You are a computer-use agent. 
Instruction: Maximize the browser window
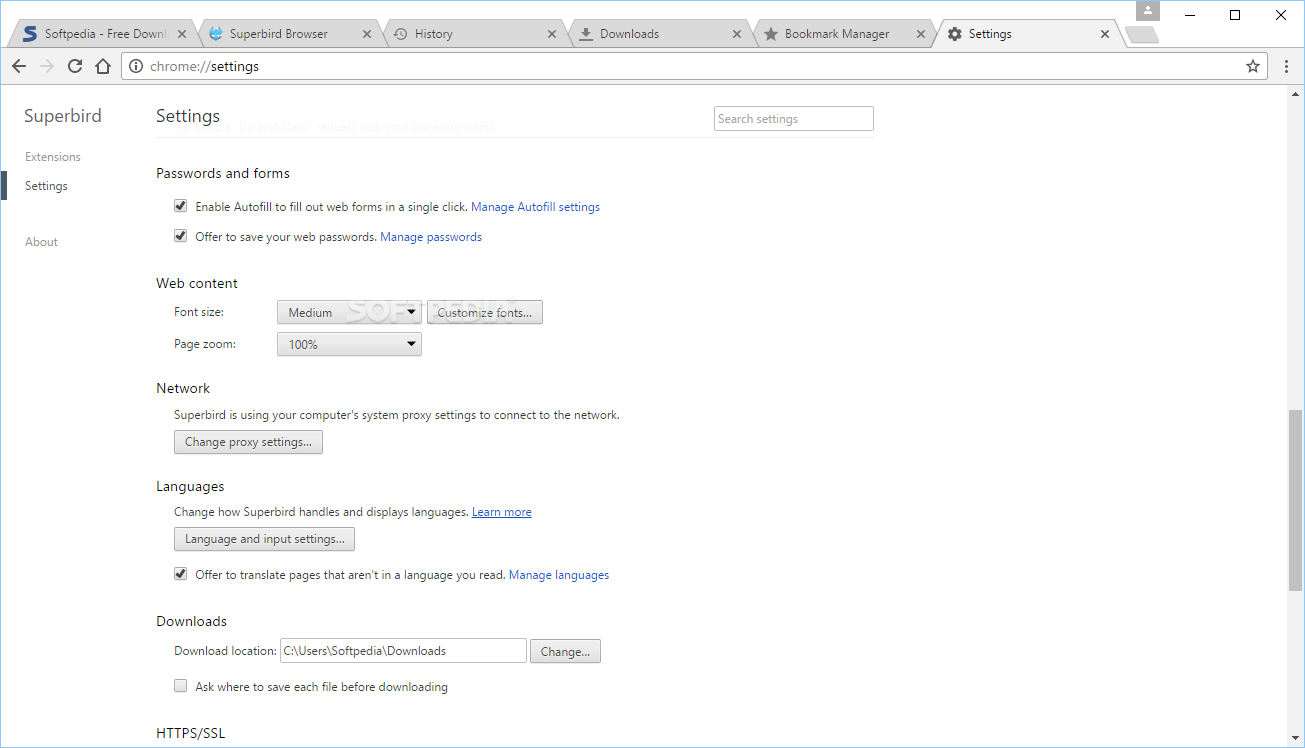click(x=1235, y=15)
